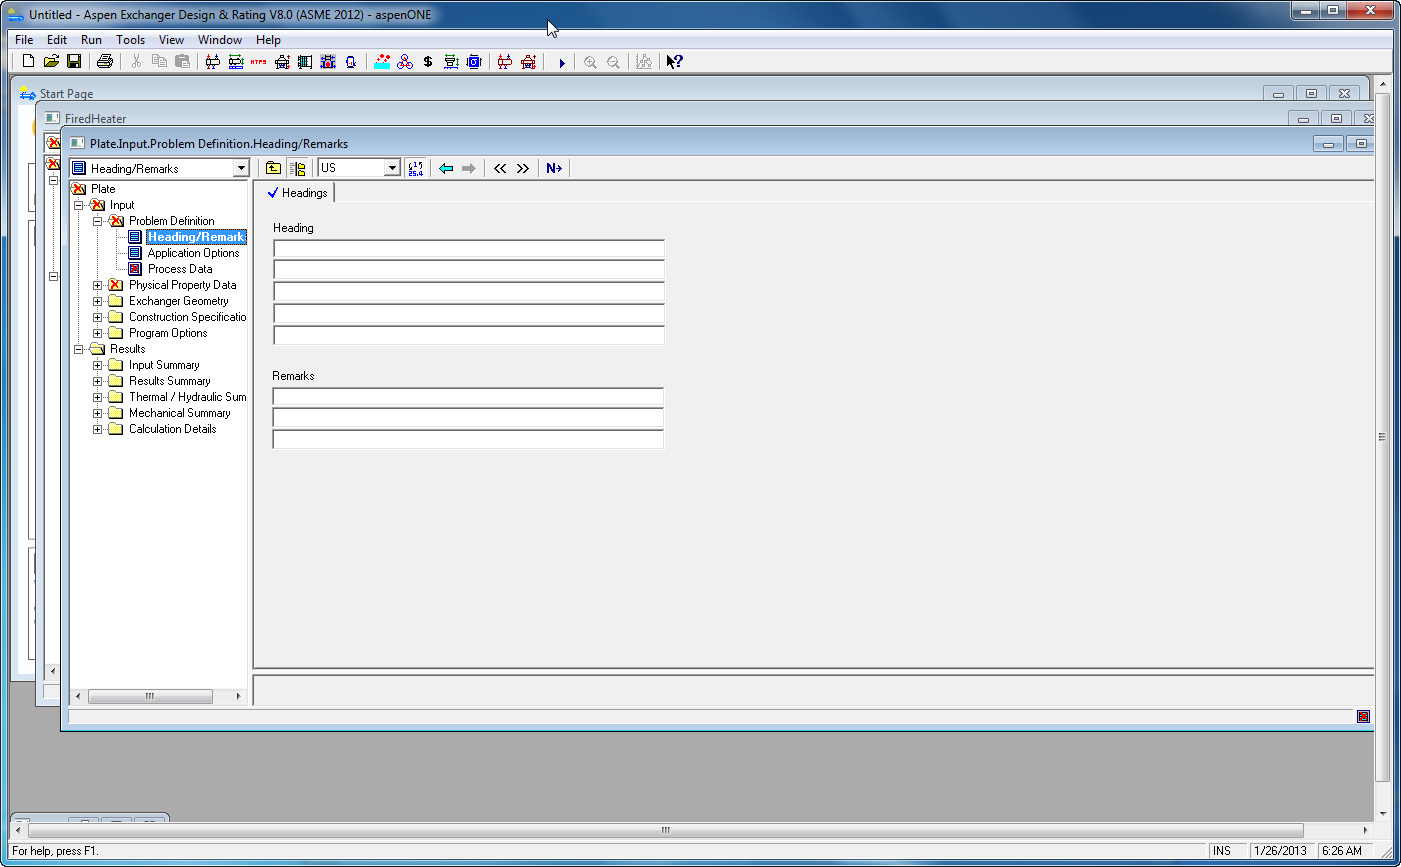Click the N Next input button
This screenshot has height=867, width=1401.
click(554, 168)
